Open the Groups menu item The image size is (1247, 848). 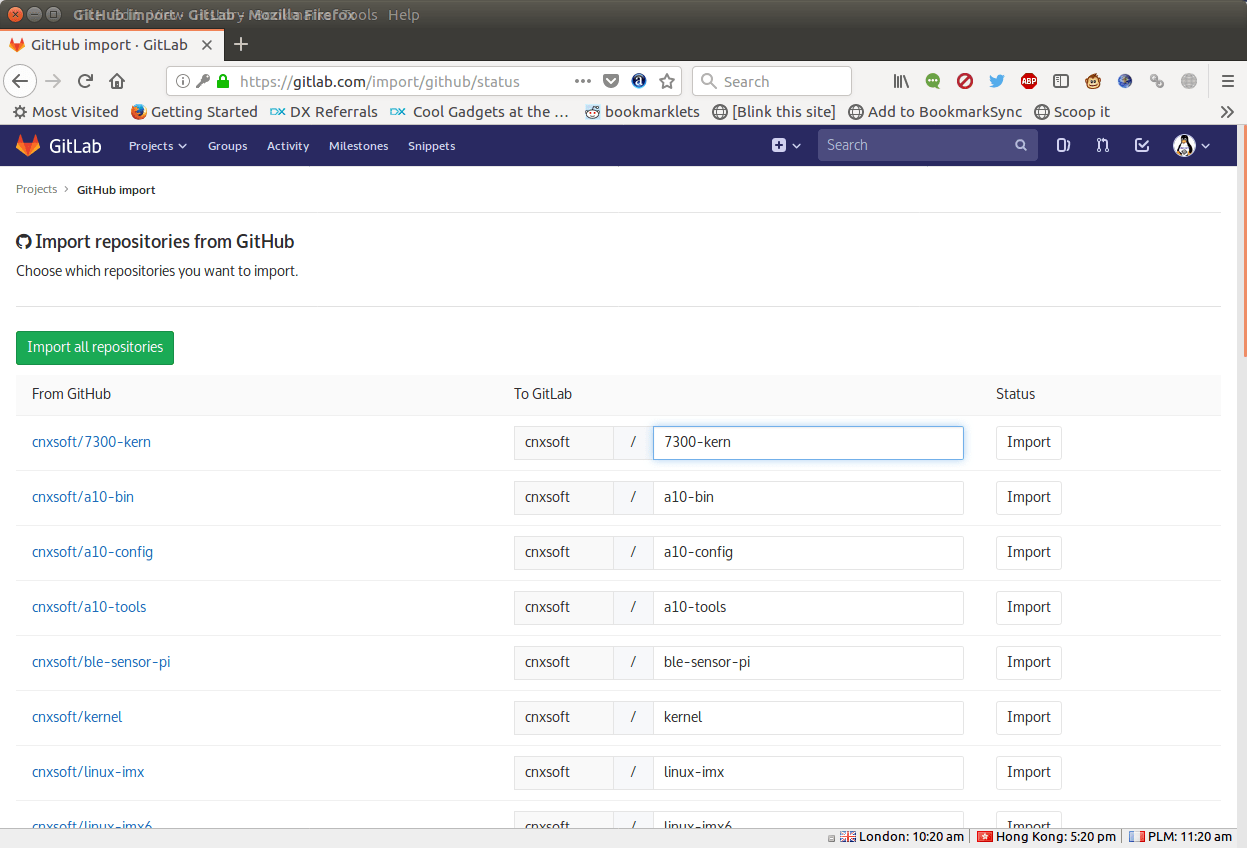coord(227,146)
